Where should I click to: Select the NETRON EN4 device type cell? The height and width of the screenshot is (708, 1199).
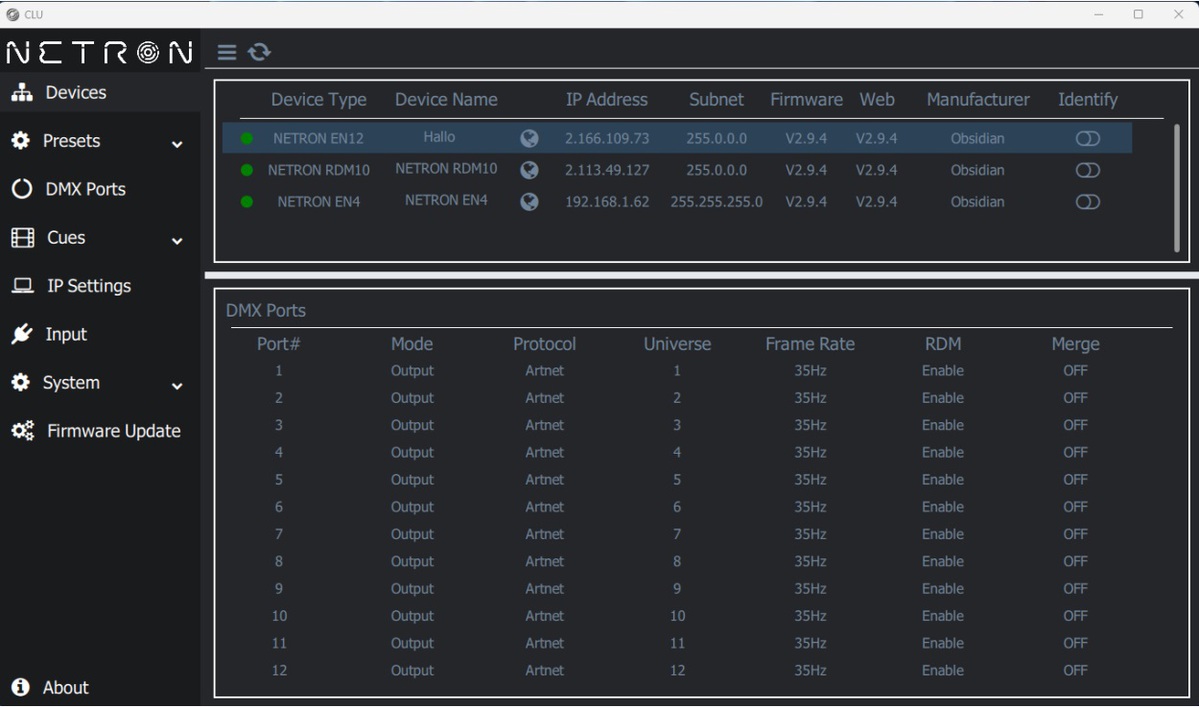[318, 202]
